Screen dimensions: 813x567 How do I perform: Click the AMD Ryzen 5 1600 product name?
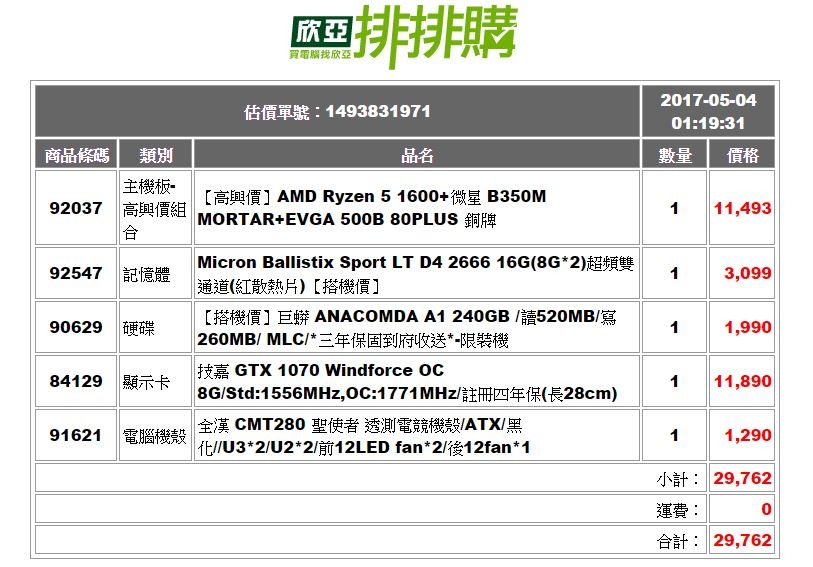[x=372, y=208]
